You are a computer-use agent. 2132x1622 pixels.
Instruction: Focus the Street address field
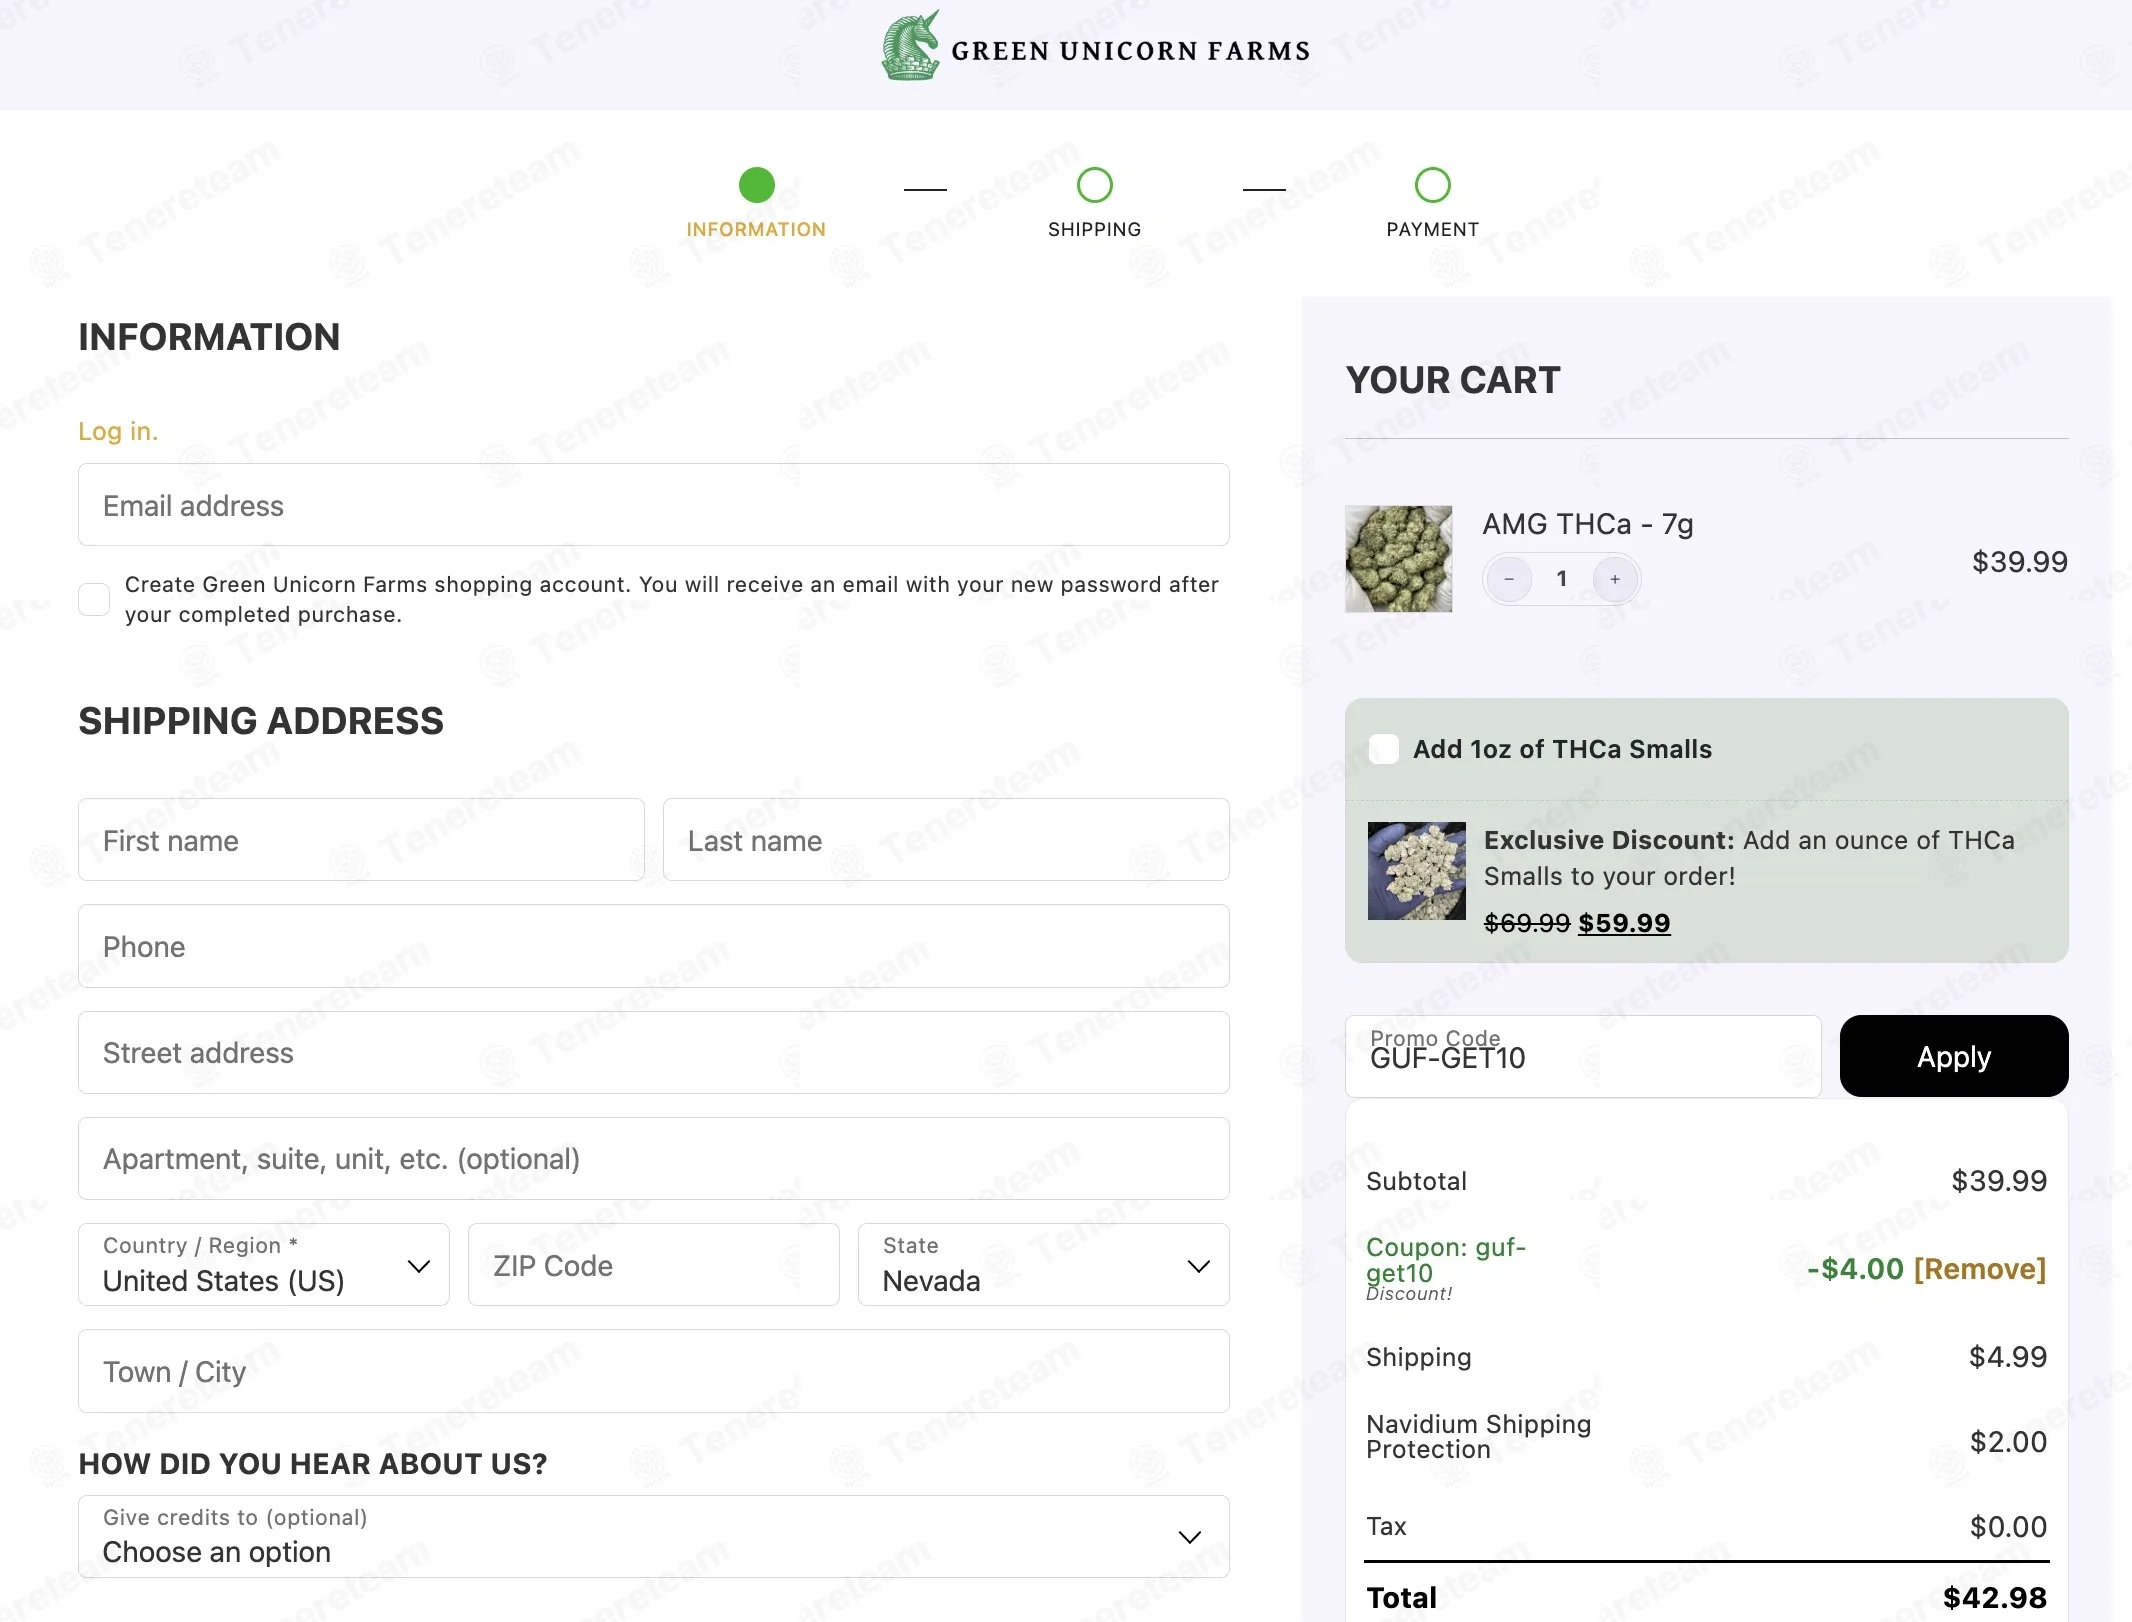[654, 1052]
